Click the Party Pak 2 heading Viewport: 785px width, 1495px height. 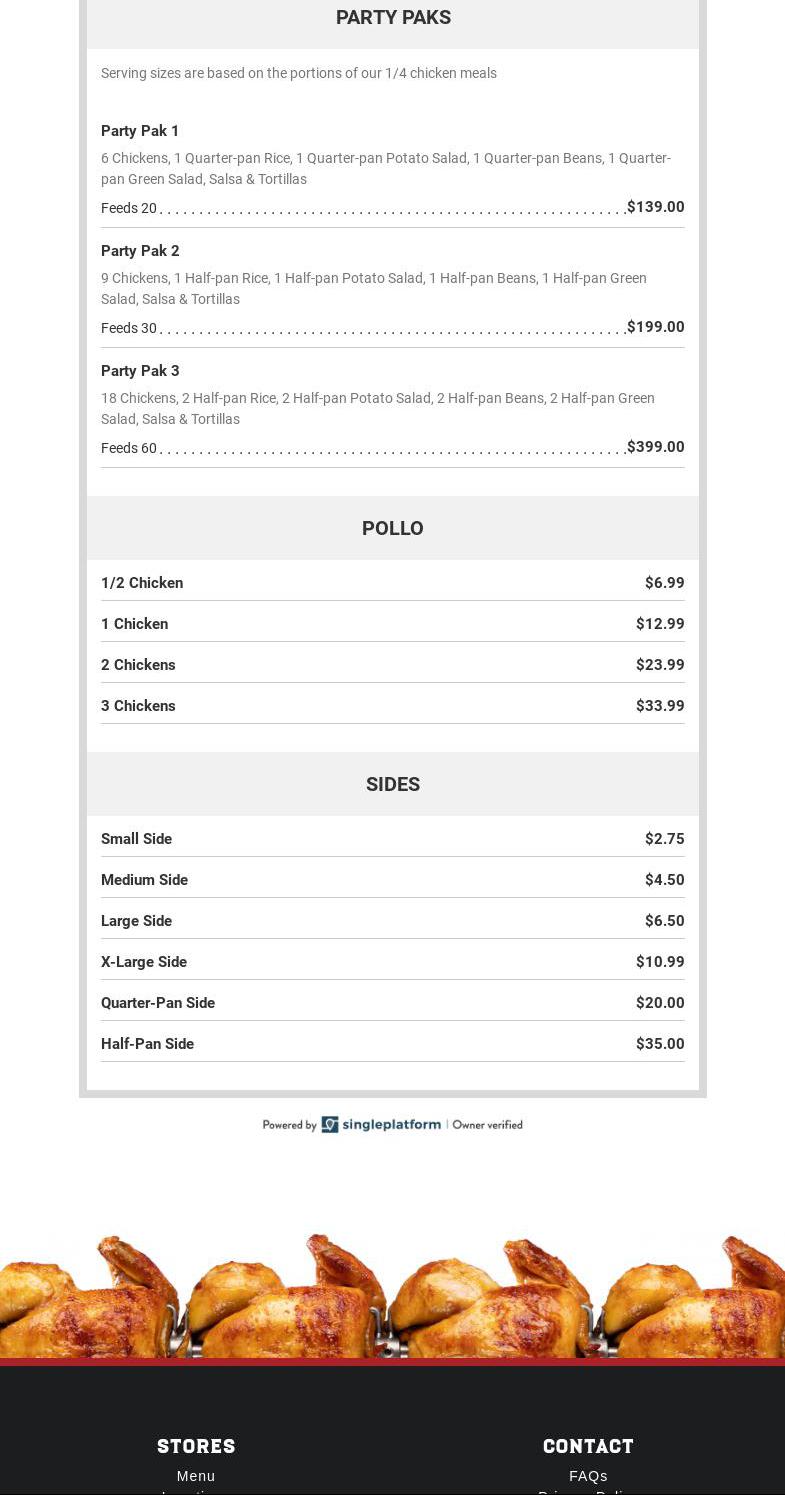pos(140,251)
